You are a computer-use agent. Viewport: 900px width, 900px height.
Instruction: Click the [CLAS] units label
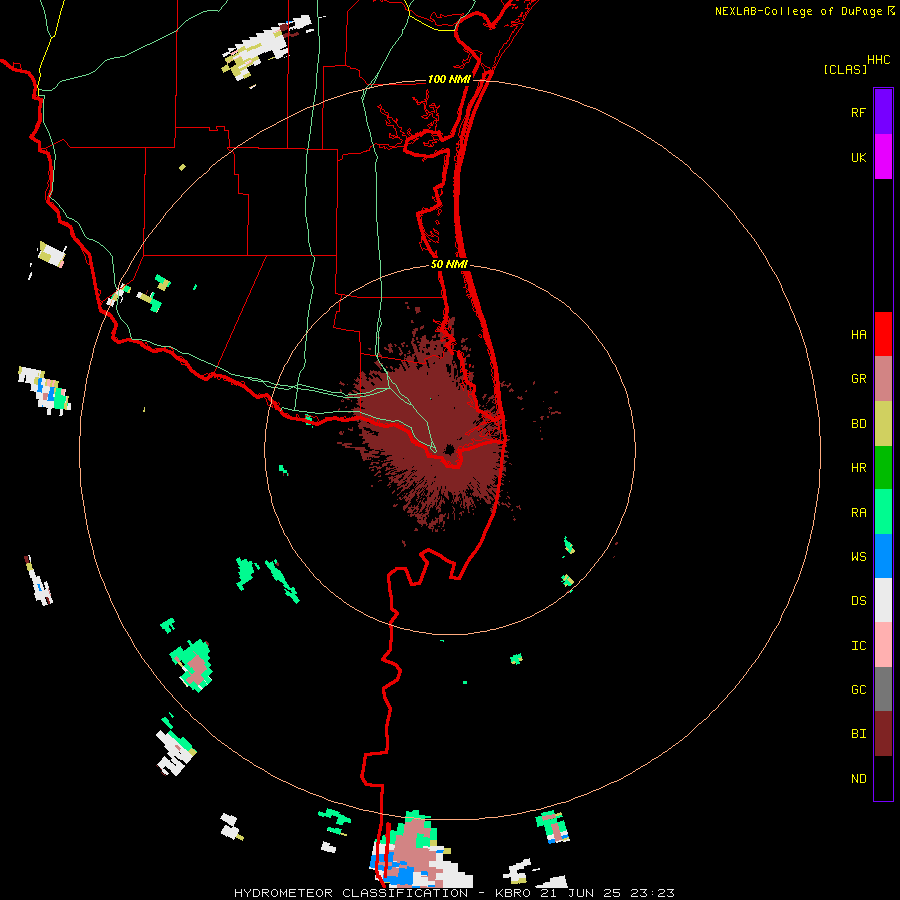845,69
